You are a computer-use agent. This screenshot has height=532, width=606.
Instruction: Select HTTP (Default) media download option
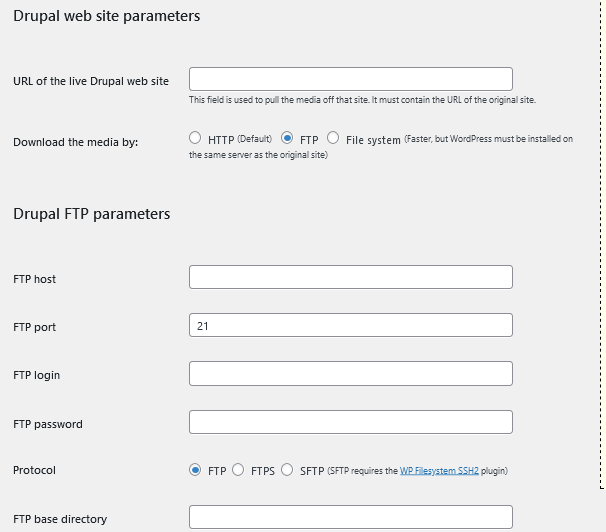click(195, 139)
